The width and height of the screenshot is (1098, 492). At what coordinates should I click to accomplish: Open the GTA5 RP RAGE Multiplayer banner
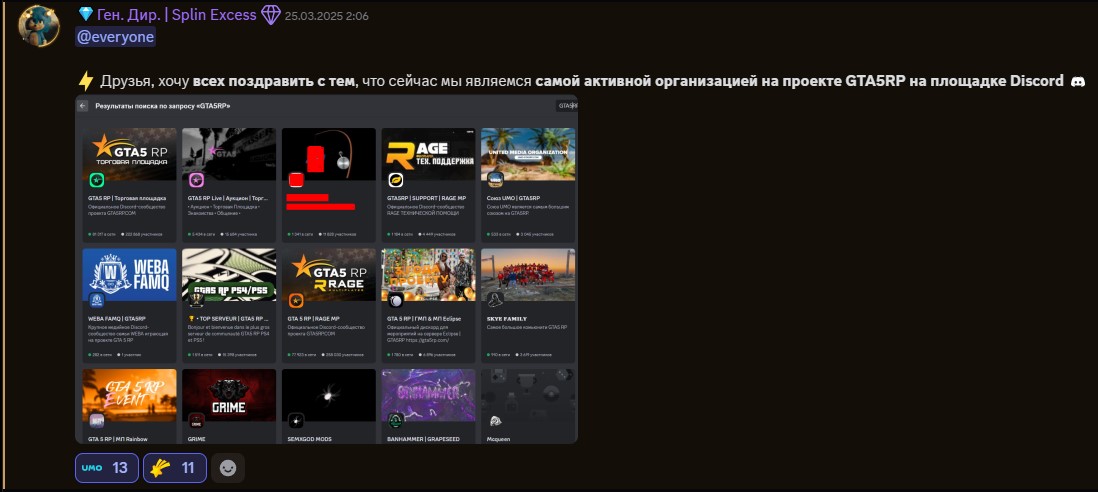(x=329, y=274)
